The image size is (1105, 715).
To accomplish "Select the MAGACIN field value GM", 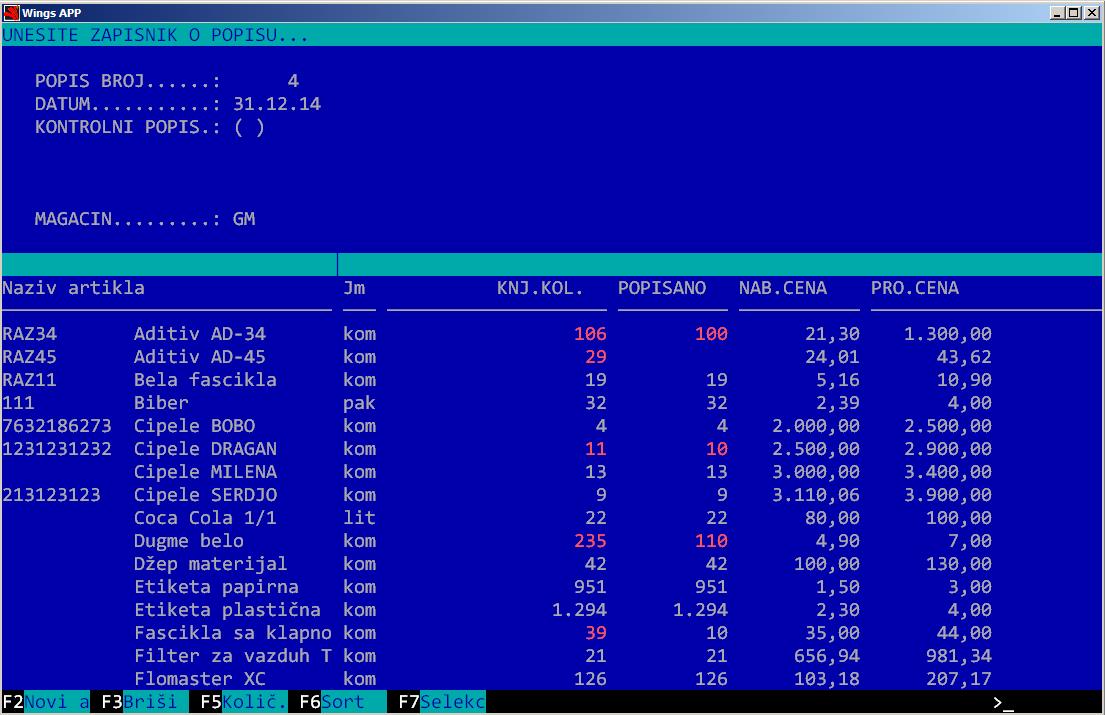I will click(x=244, y=219).
